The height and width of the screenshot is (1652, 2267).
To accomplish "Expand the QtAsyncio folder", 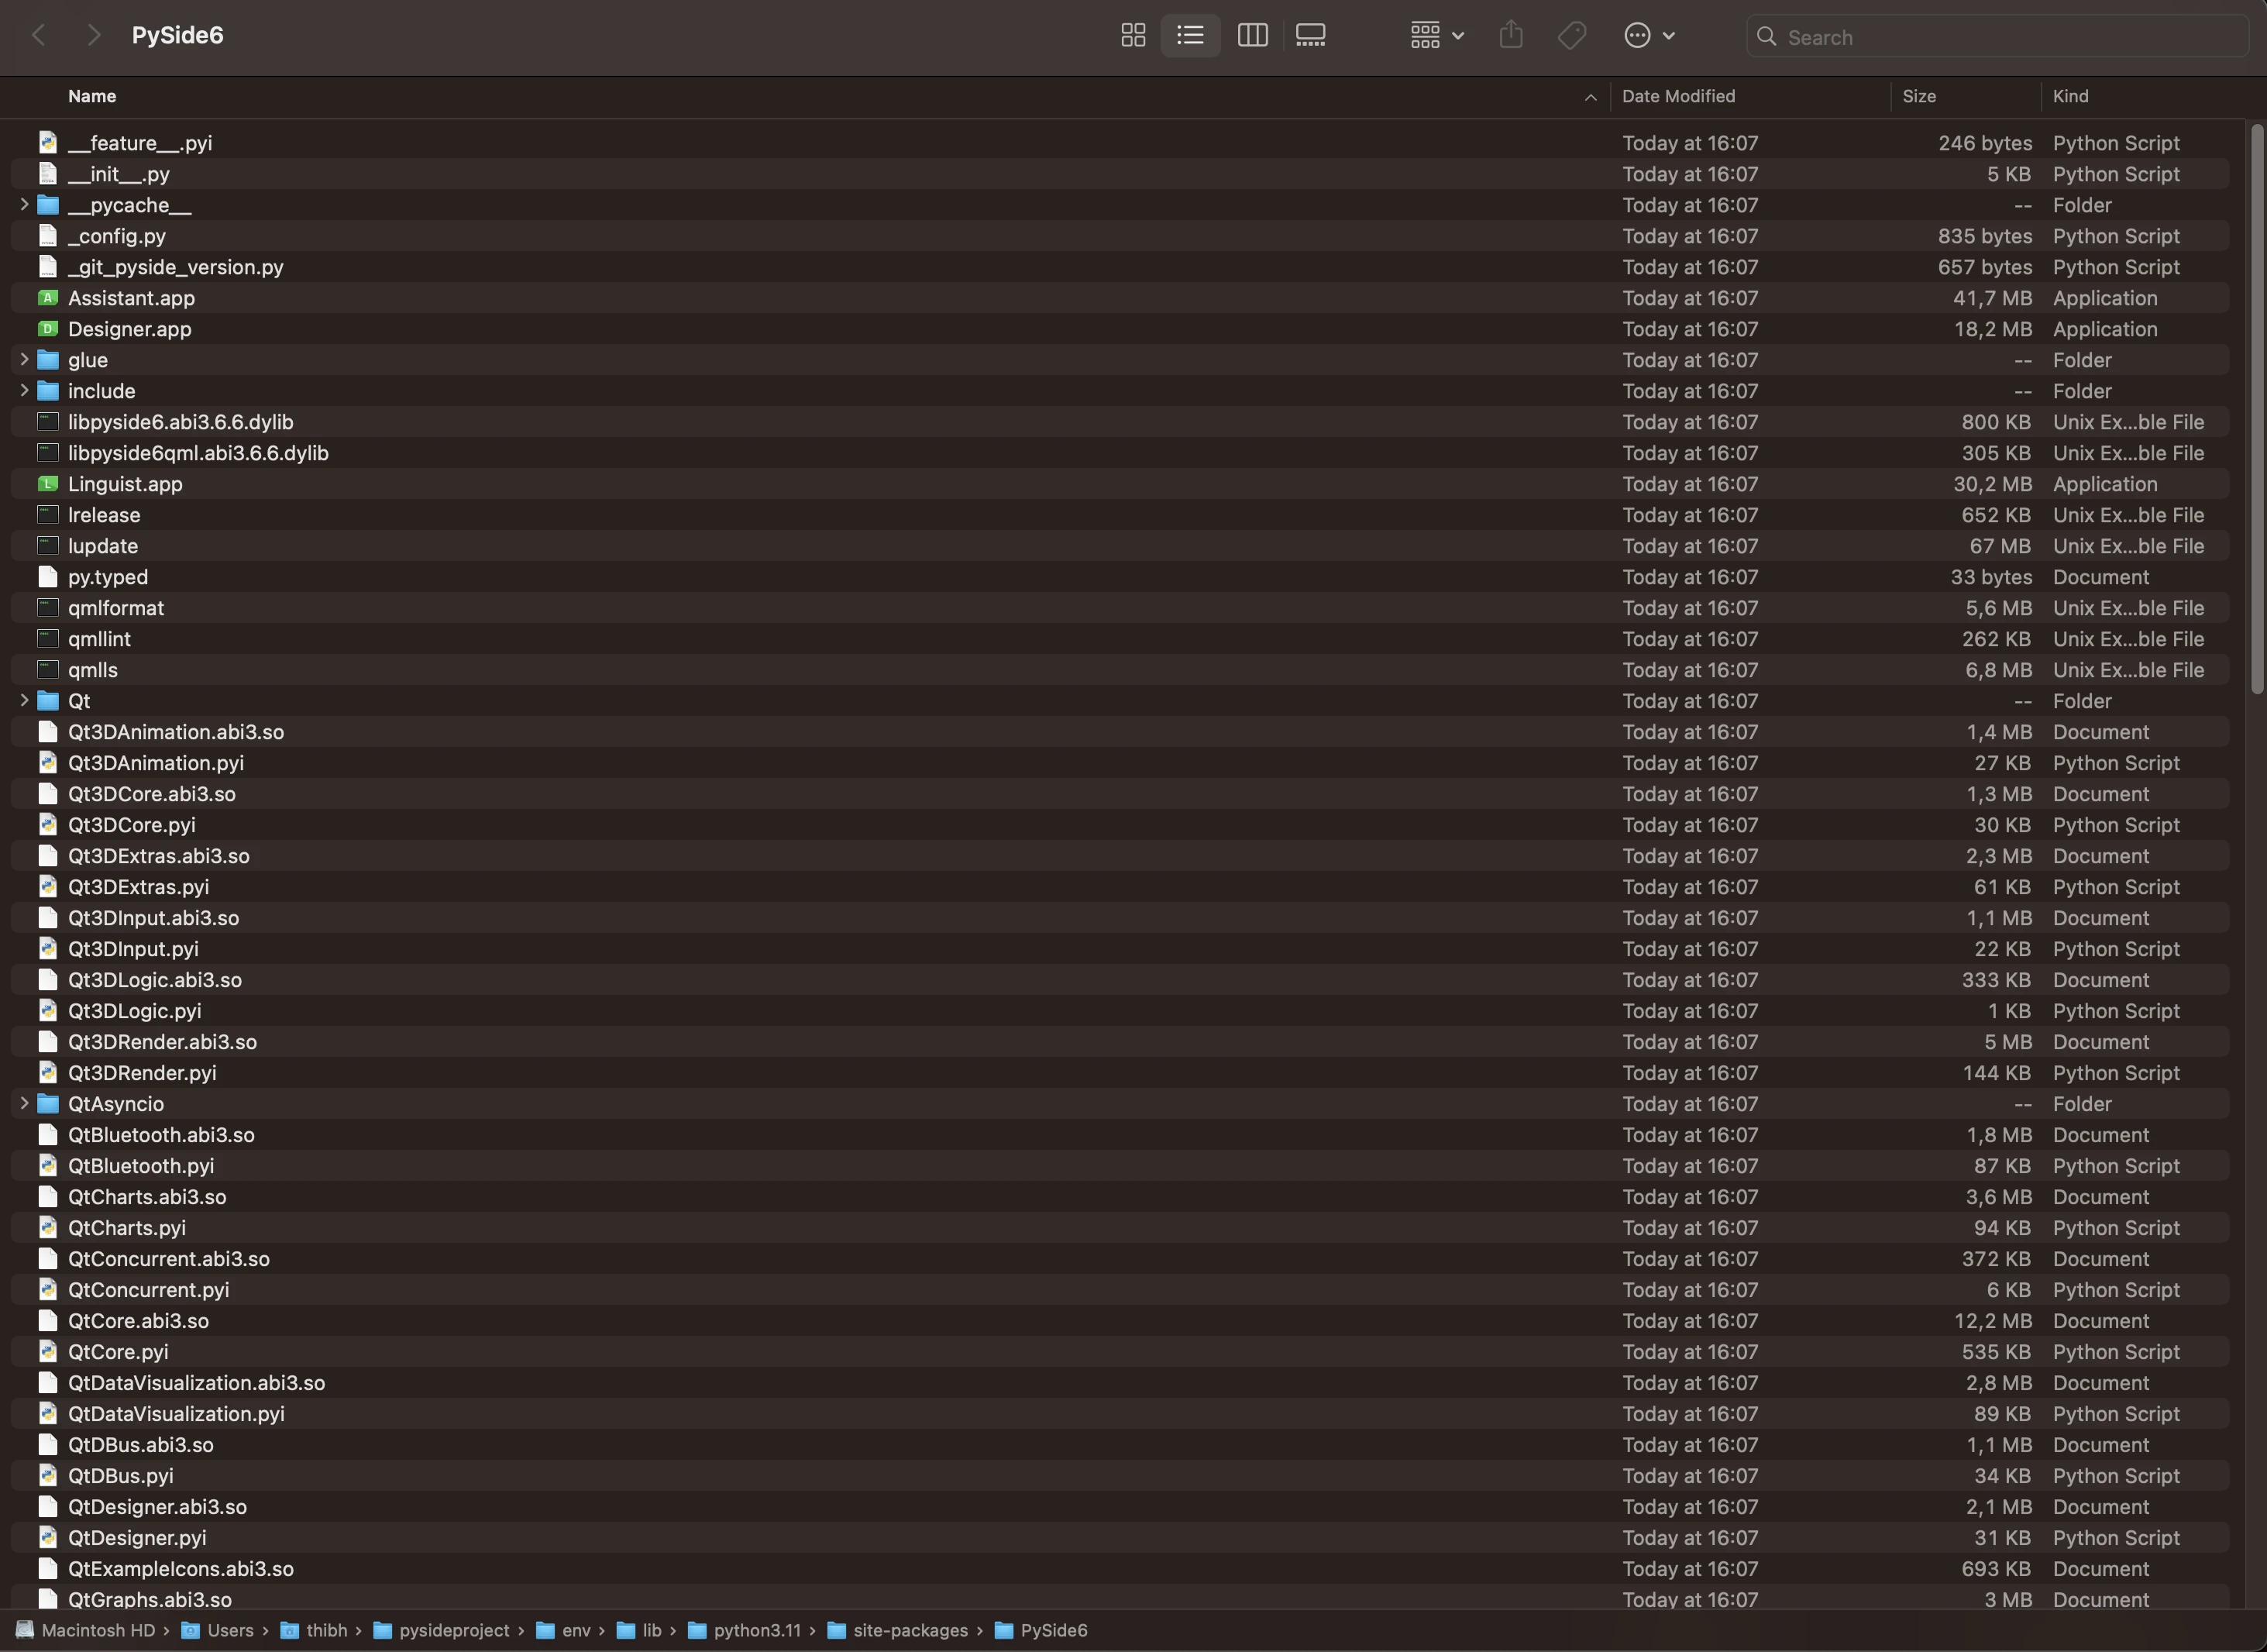I will [24, 1103].
